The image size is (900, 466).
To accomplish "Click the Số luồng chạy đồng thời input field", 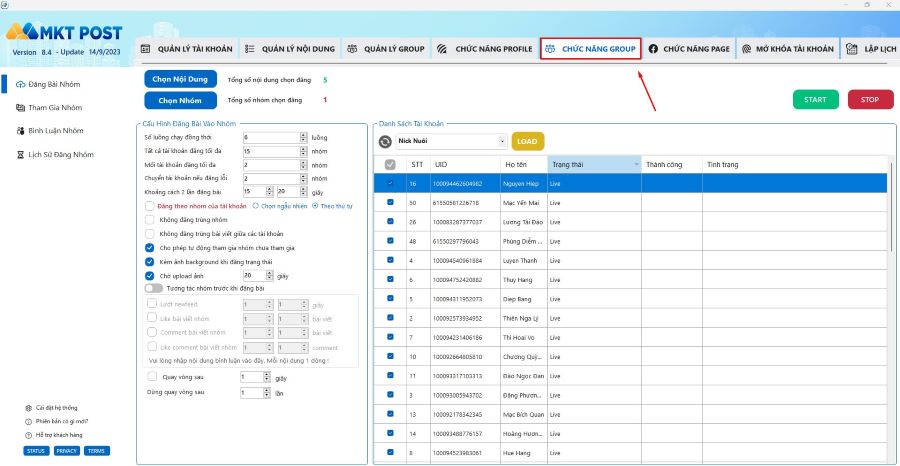I will pyautogui.click(x=271, y=138).
